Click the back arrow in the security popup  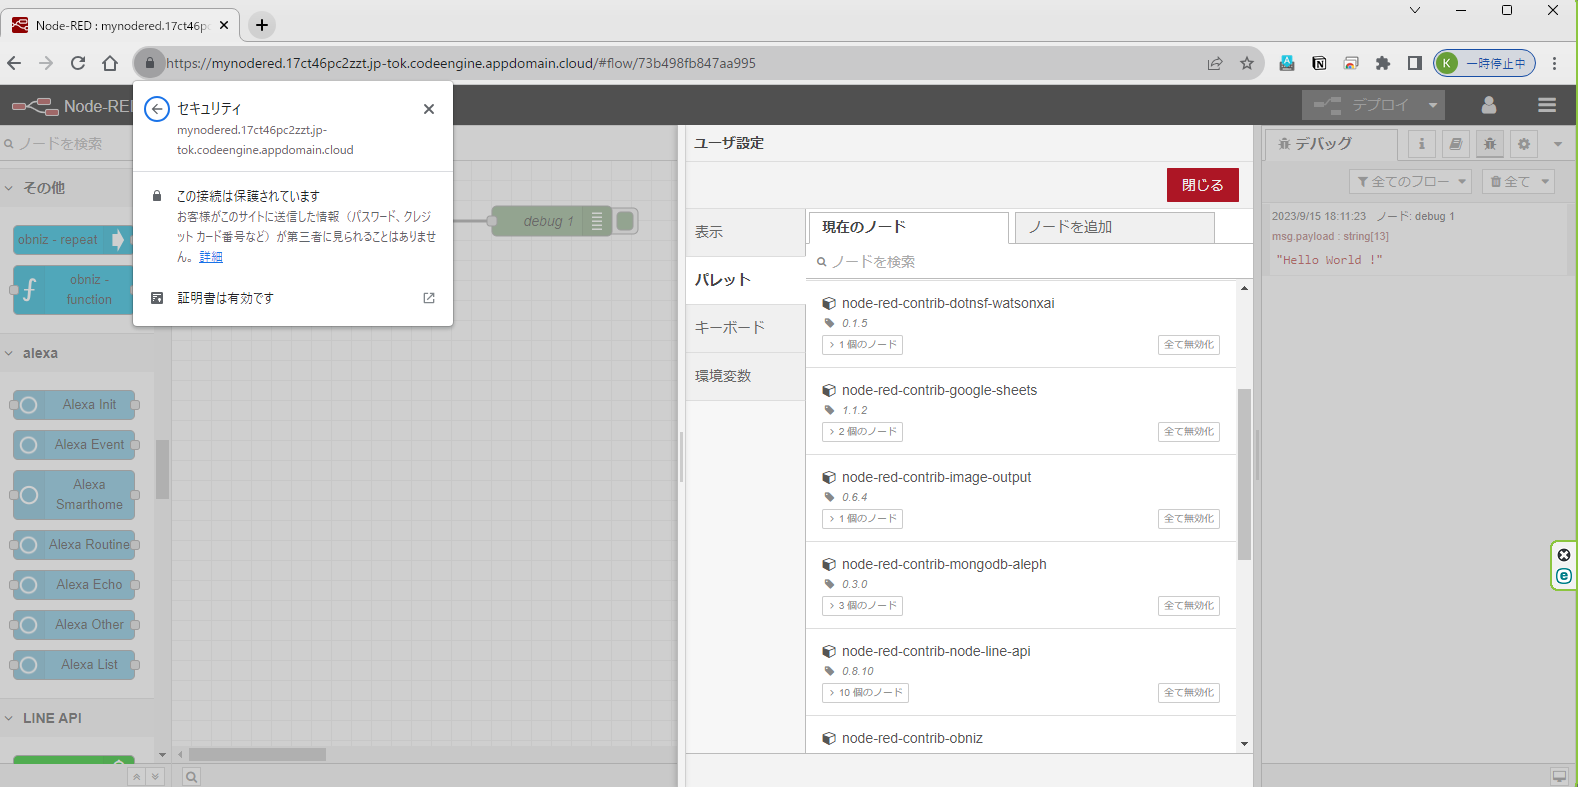click(x=157, y=109)
